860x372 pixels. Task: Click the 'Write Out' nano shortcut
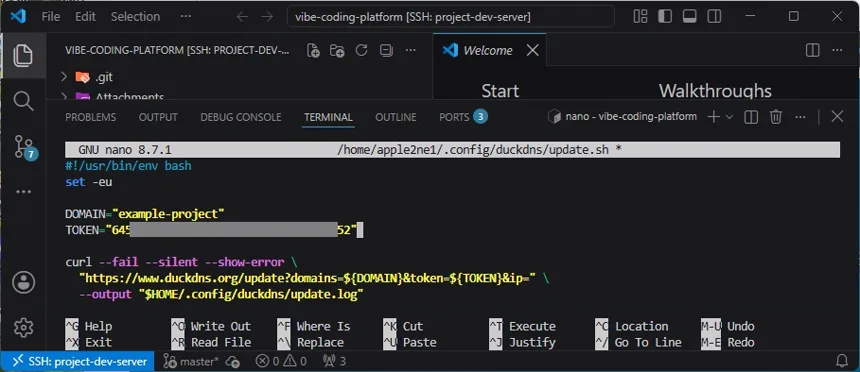tap(211, 326)
